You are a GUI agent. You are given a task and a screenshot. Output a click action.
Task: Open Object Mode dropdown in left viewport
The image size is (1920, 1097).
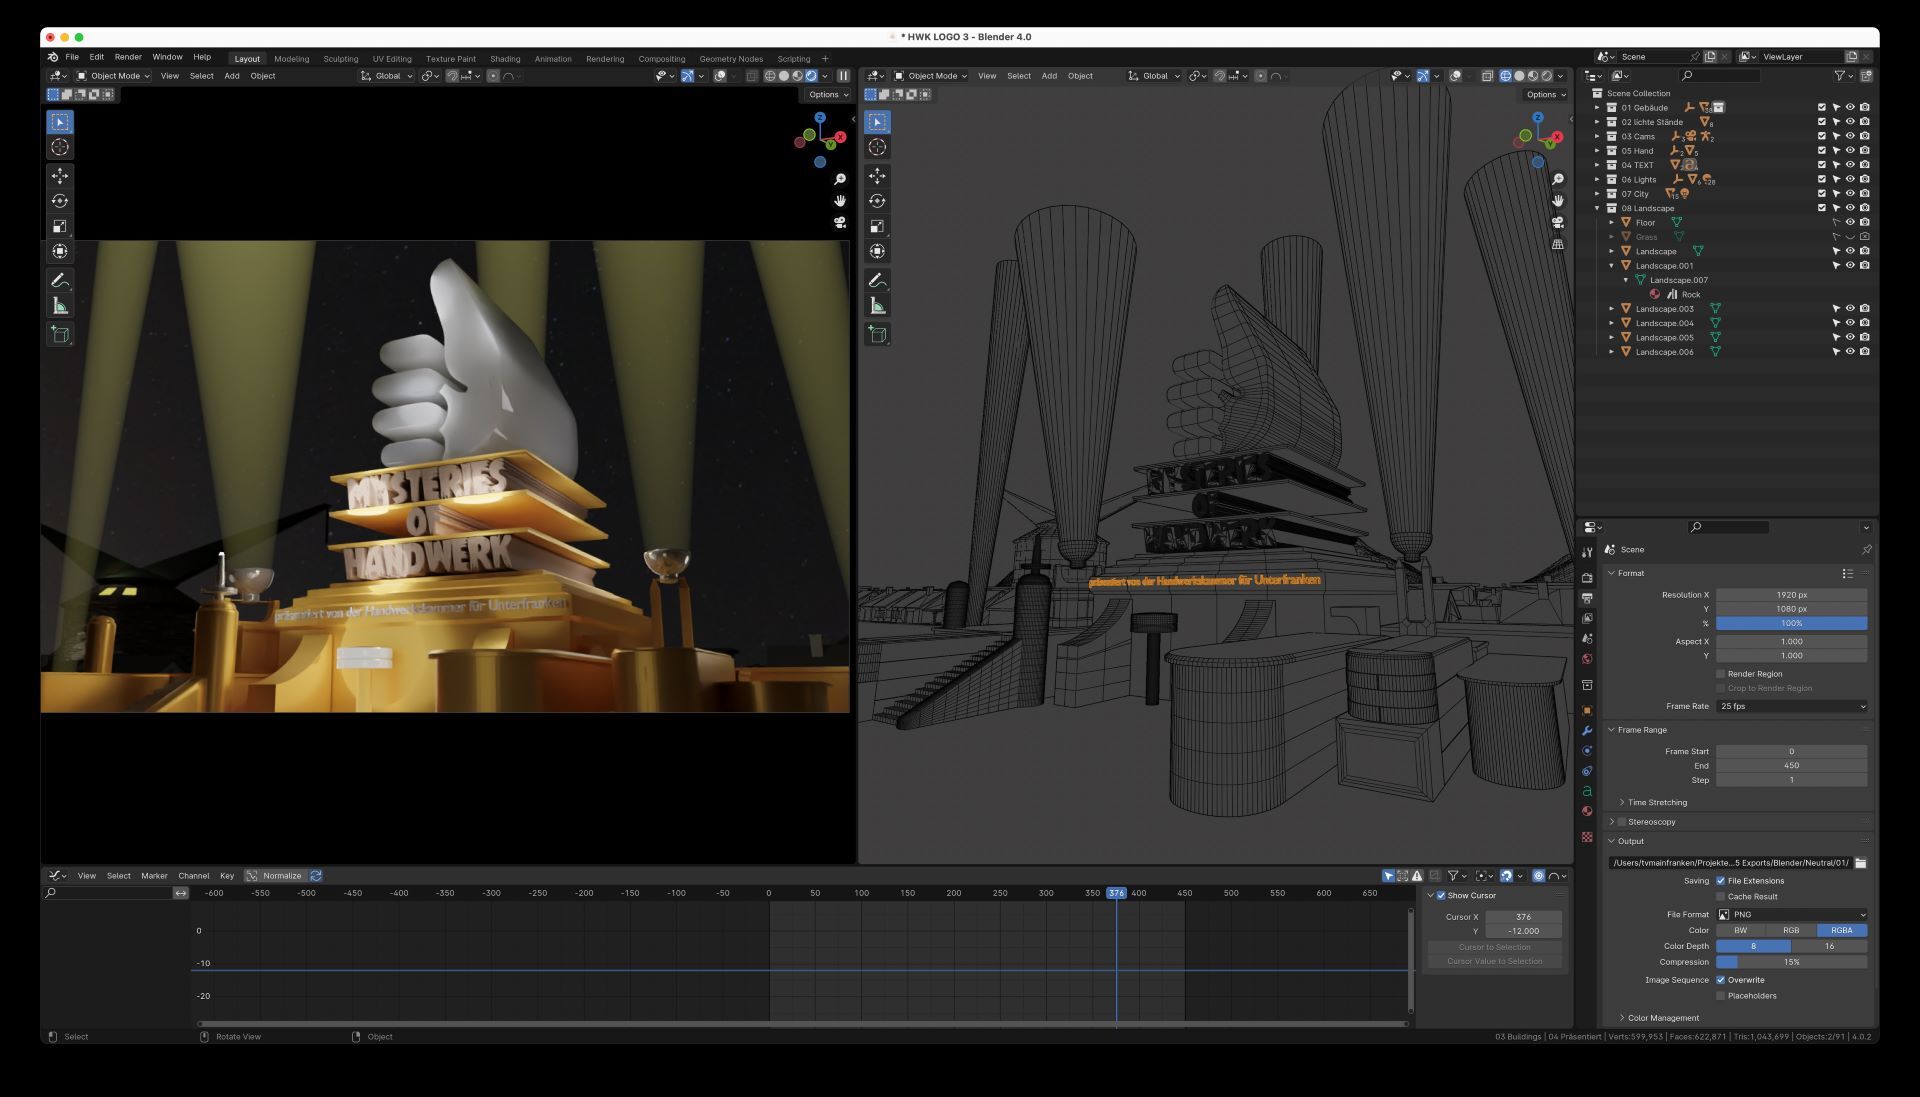[x=114, y=76]
